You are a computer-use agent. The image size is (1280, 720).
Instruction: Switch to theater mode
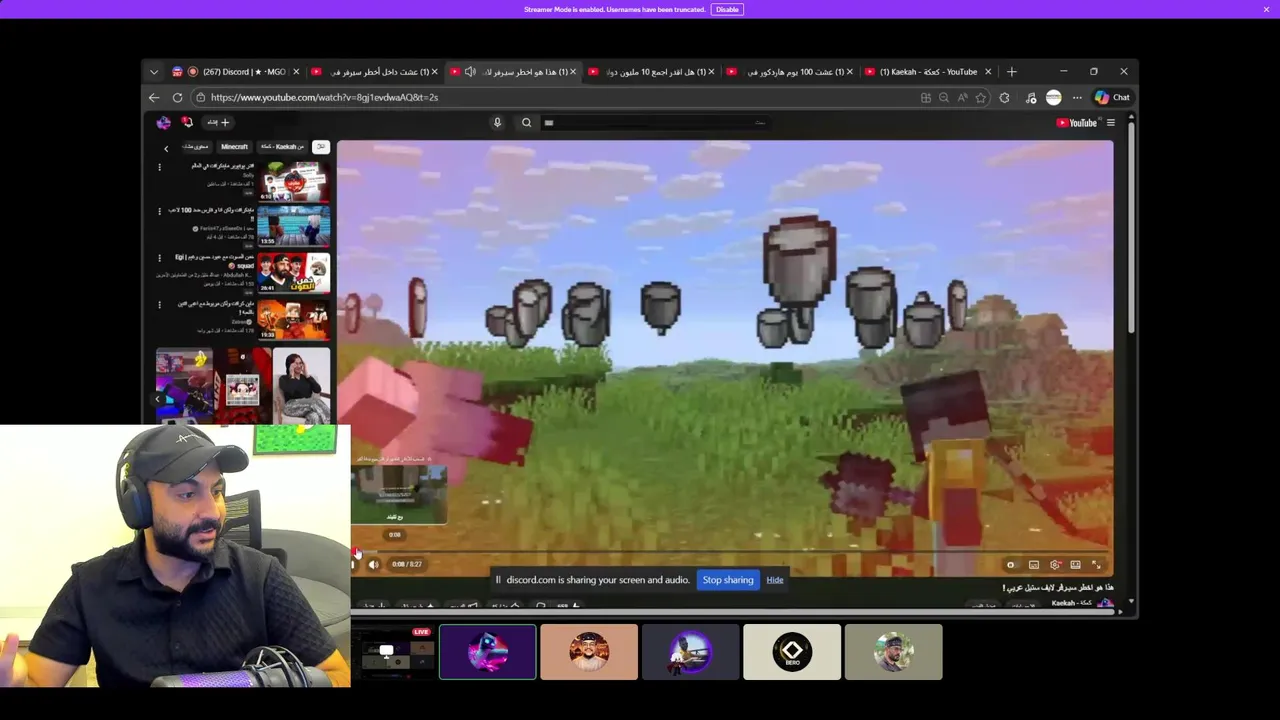(1075, 565)
